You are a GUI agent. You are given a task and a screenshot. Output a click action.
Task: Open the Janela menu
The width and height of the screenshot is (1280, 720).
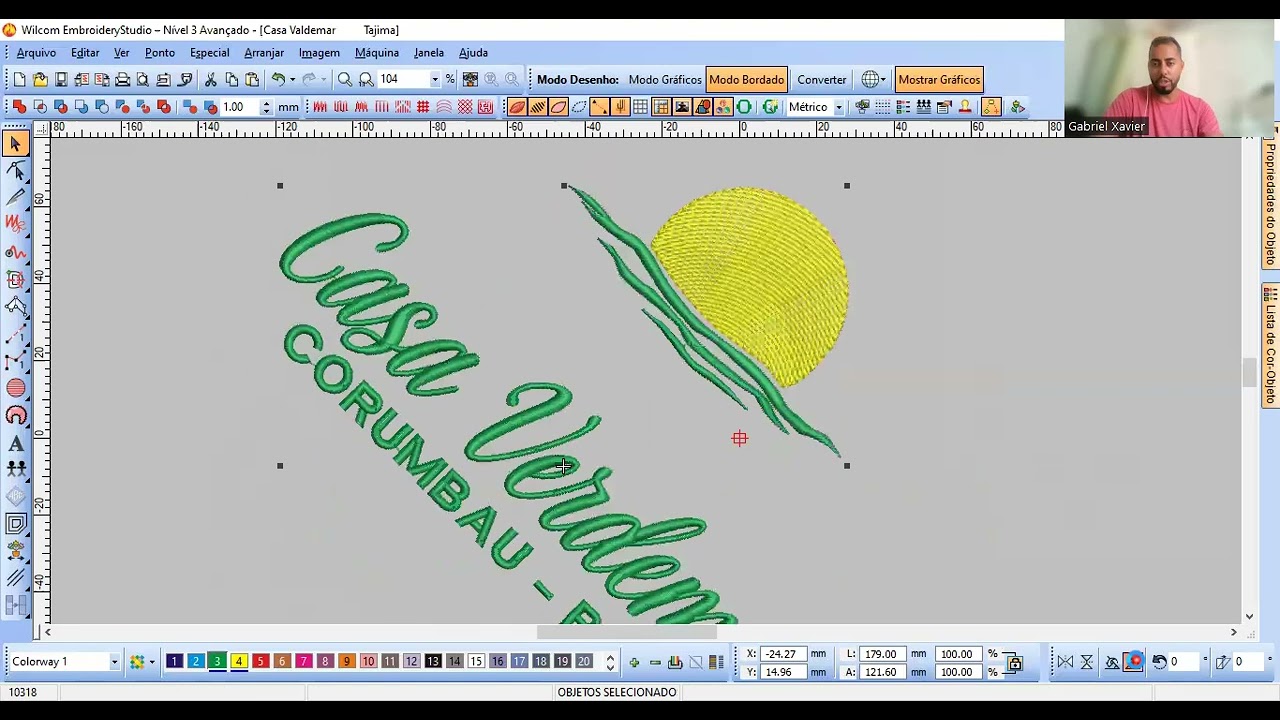(429, 53)
